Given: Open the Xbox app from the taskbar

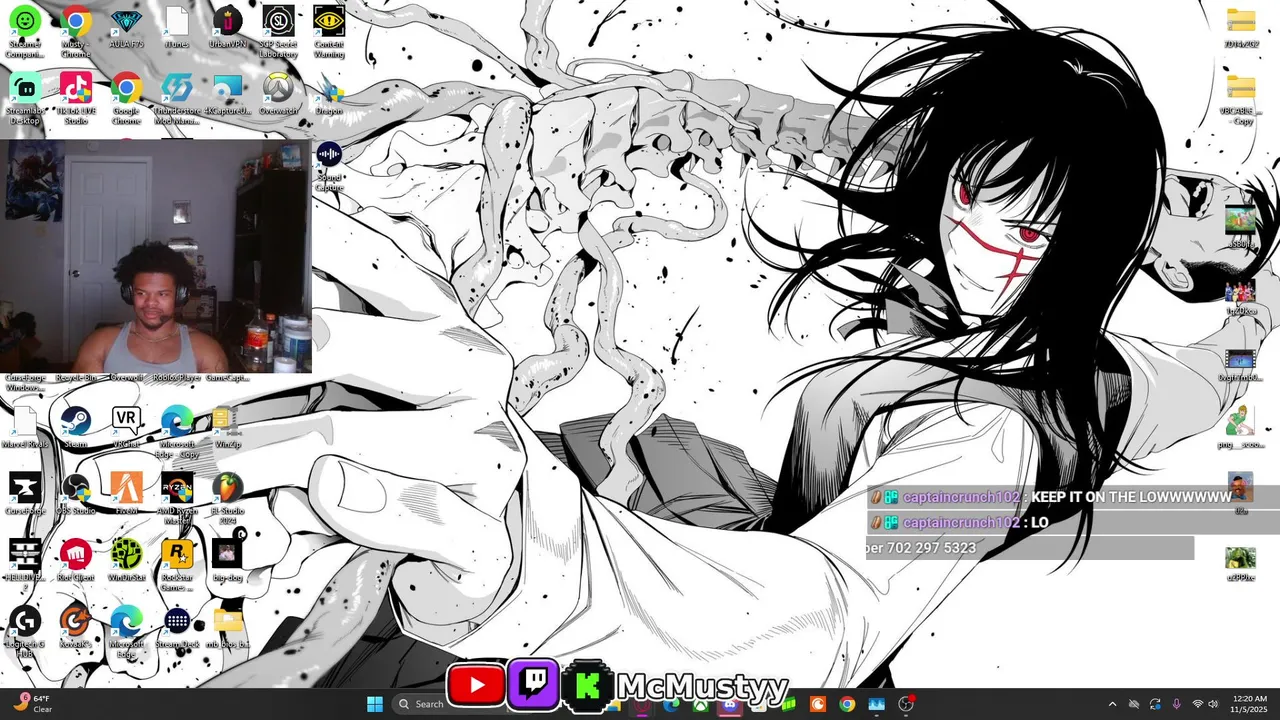Looking at the screenshot, I should (x=701, y=704).
